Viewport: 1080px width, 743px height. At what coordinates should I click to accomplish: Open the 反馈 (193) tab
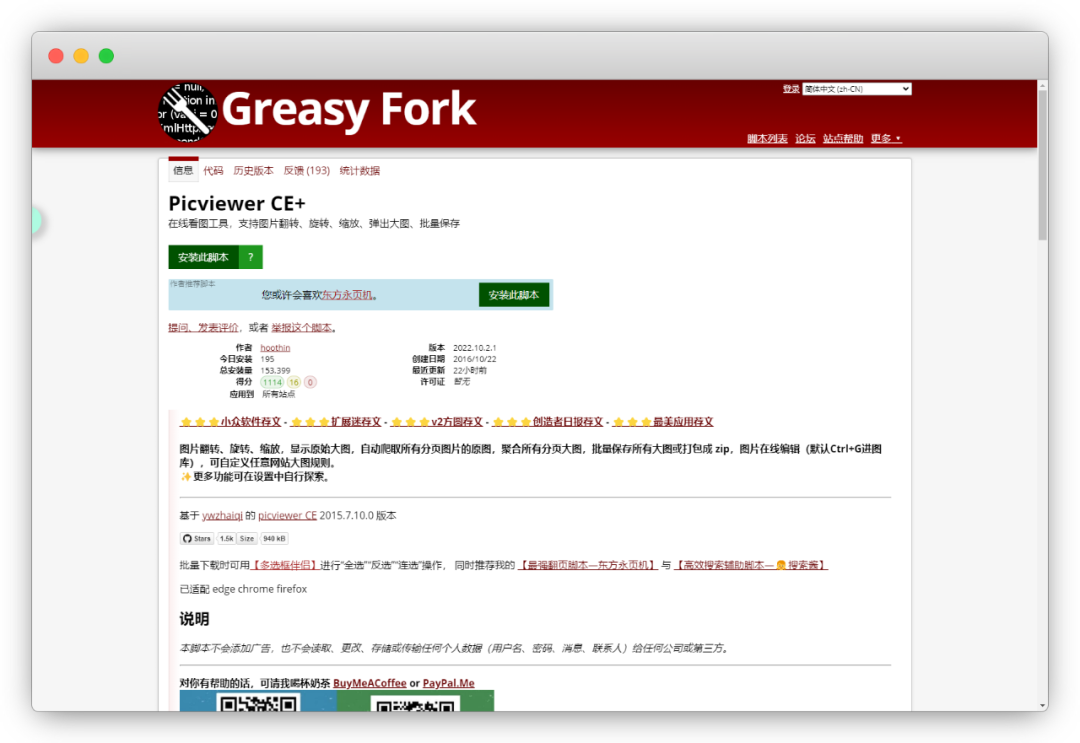(x=307, y=171)
